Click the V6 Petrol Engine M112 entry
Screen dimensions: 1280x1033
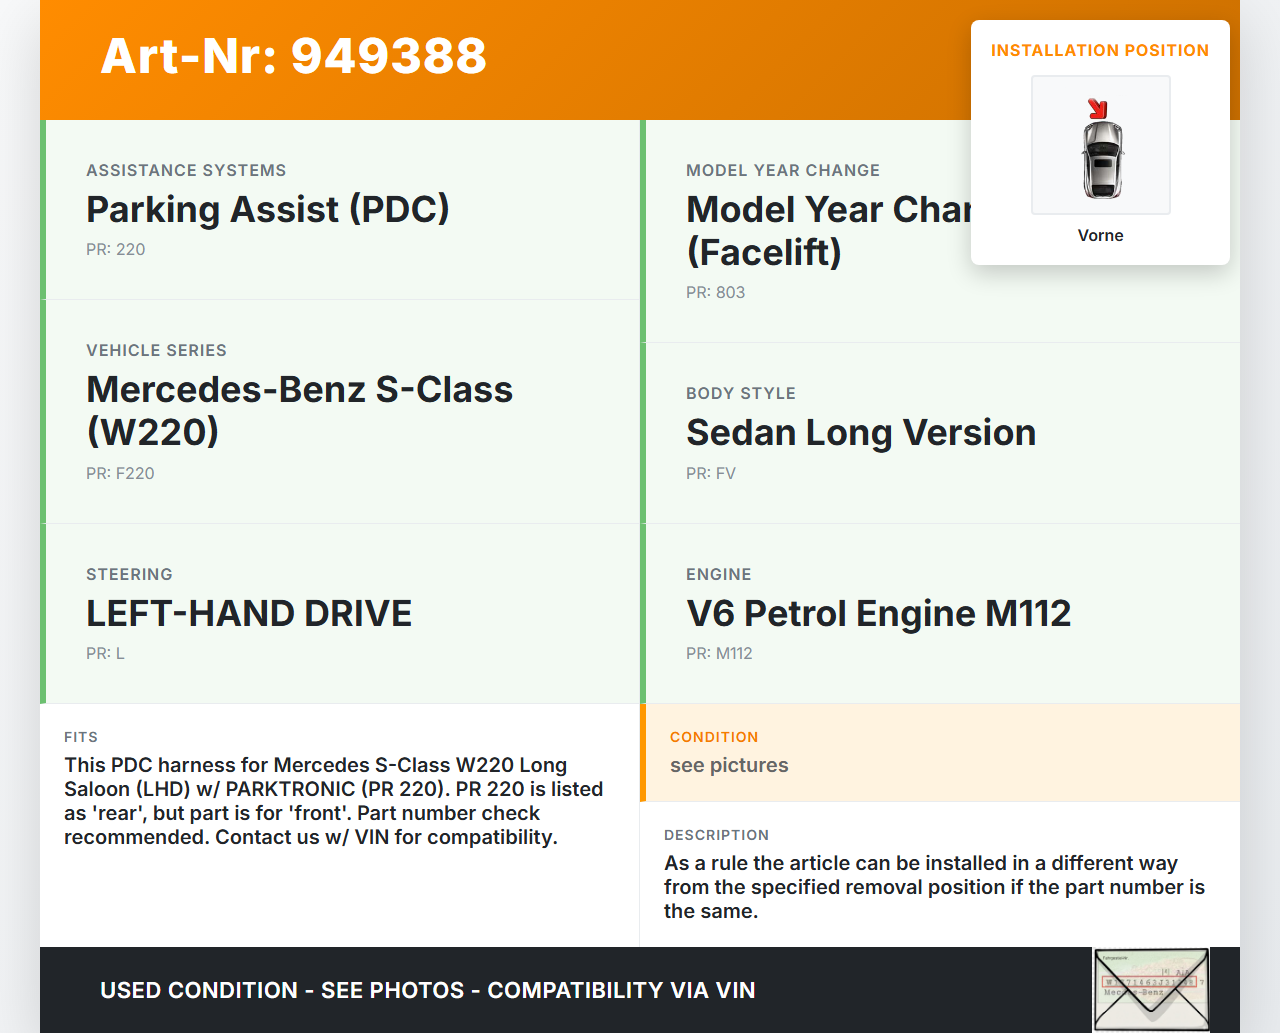[878, 613]
